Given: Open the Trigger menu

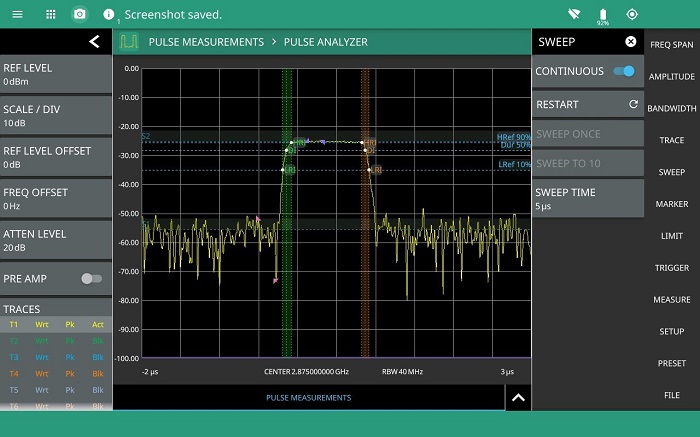Looking at the screenshot, I should point(671,268).
